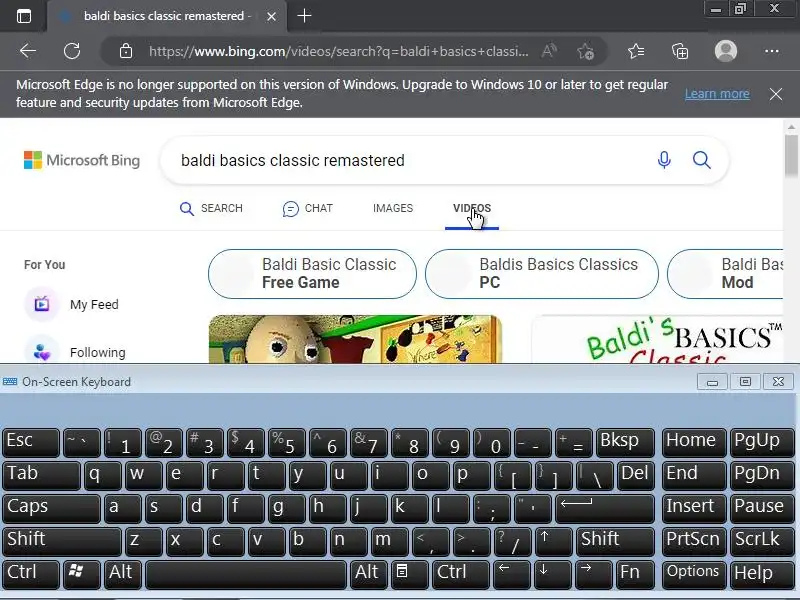Select the Baldi Basics Mod suggestion chip
This screenshot has width=800, height=600.
[x=725, y=274]
